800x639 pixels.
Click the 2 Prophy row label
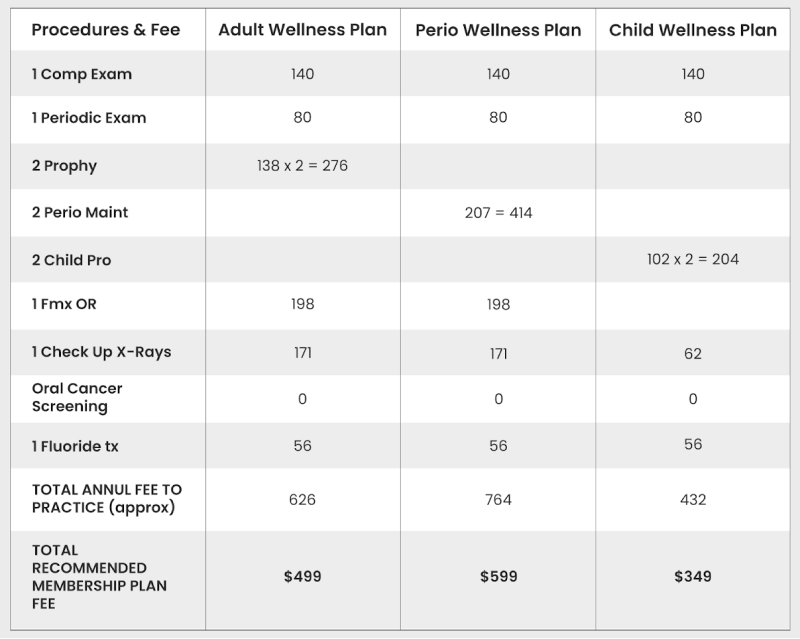64,166
